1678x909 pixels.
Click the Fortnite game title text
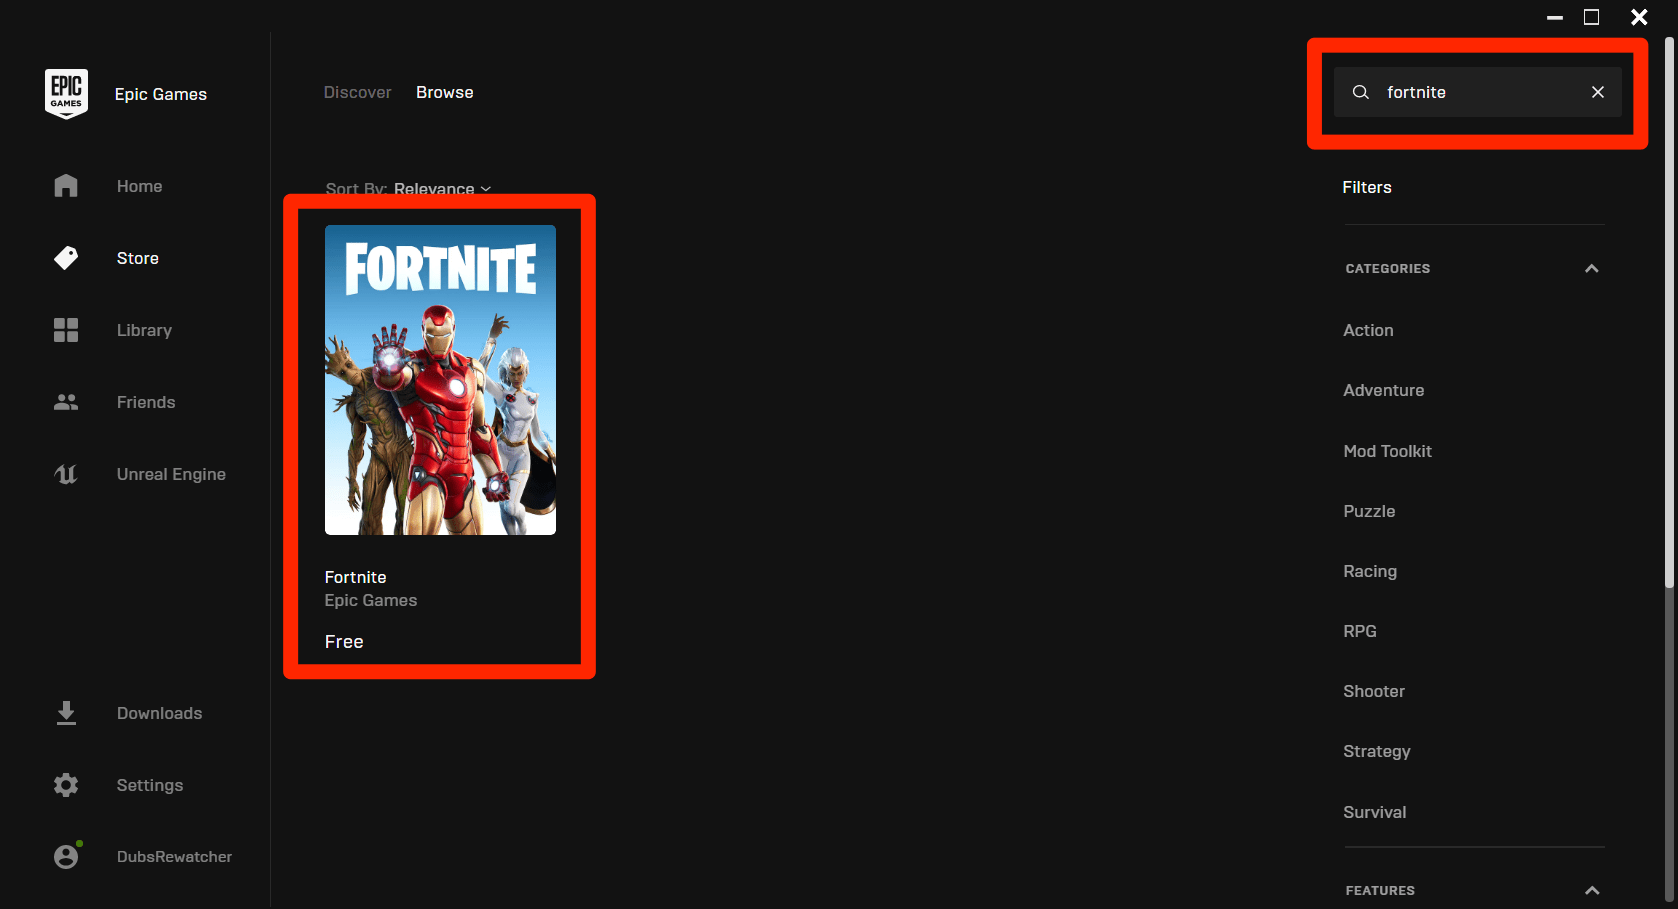point(355,577)
